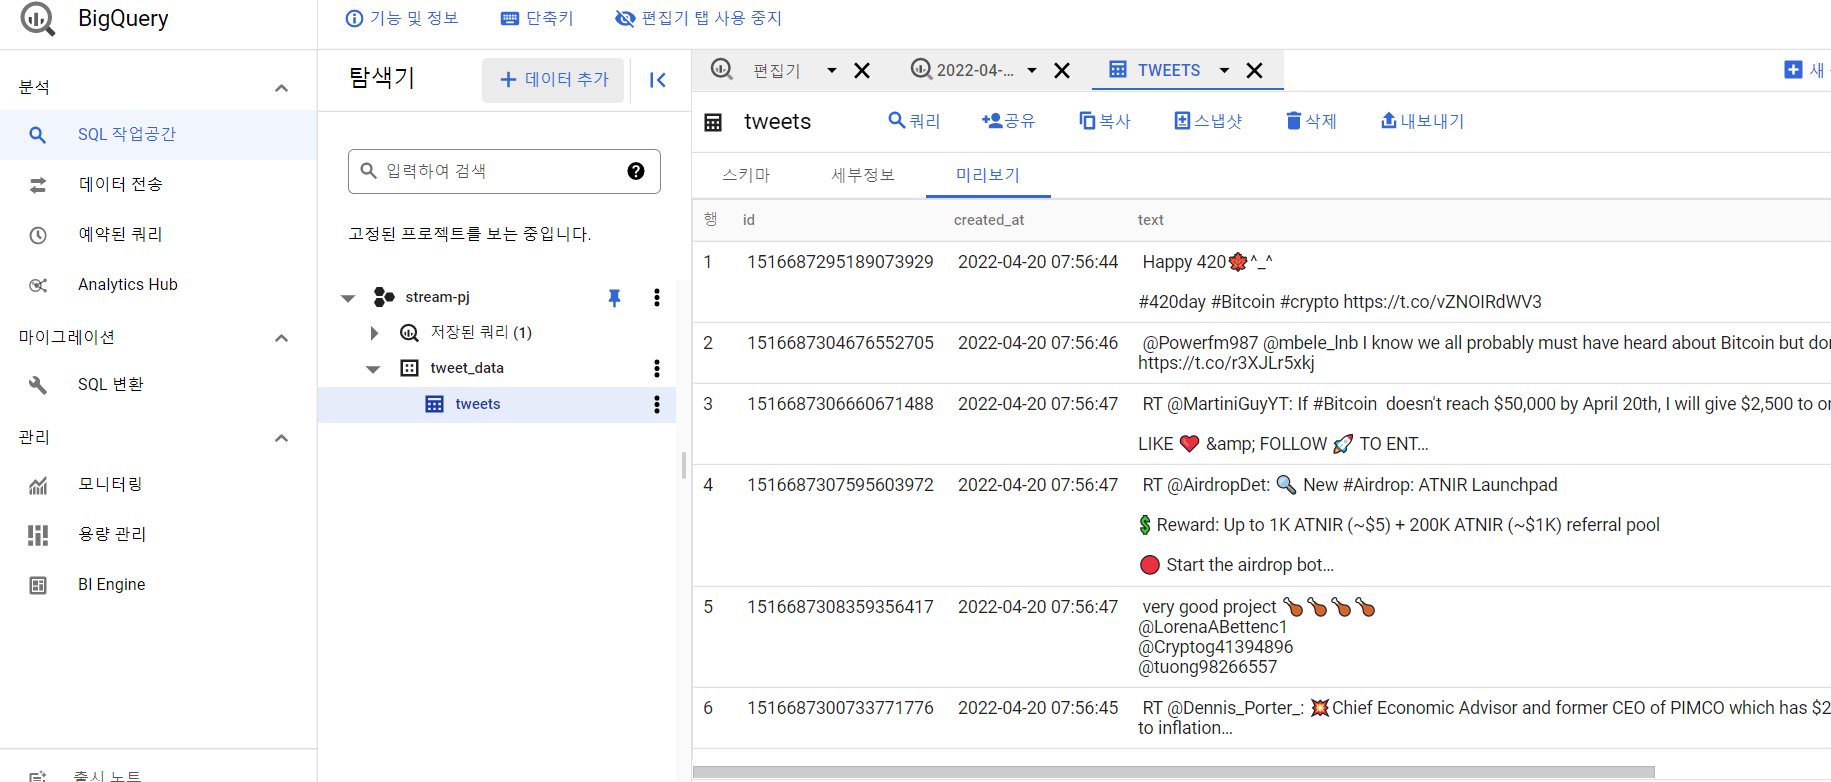Open the TWEETS tab dropdown arrow

click(1224, 70)
